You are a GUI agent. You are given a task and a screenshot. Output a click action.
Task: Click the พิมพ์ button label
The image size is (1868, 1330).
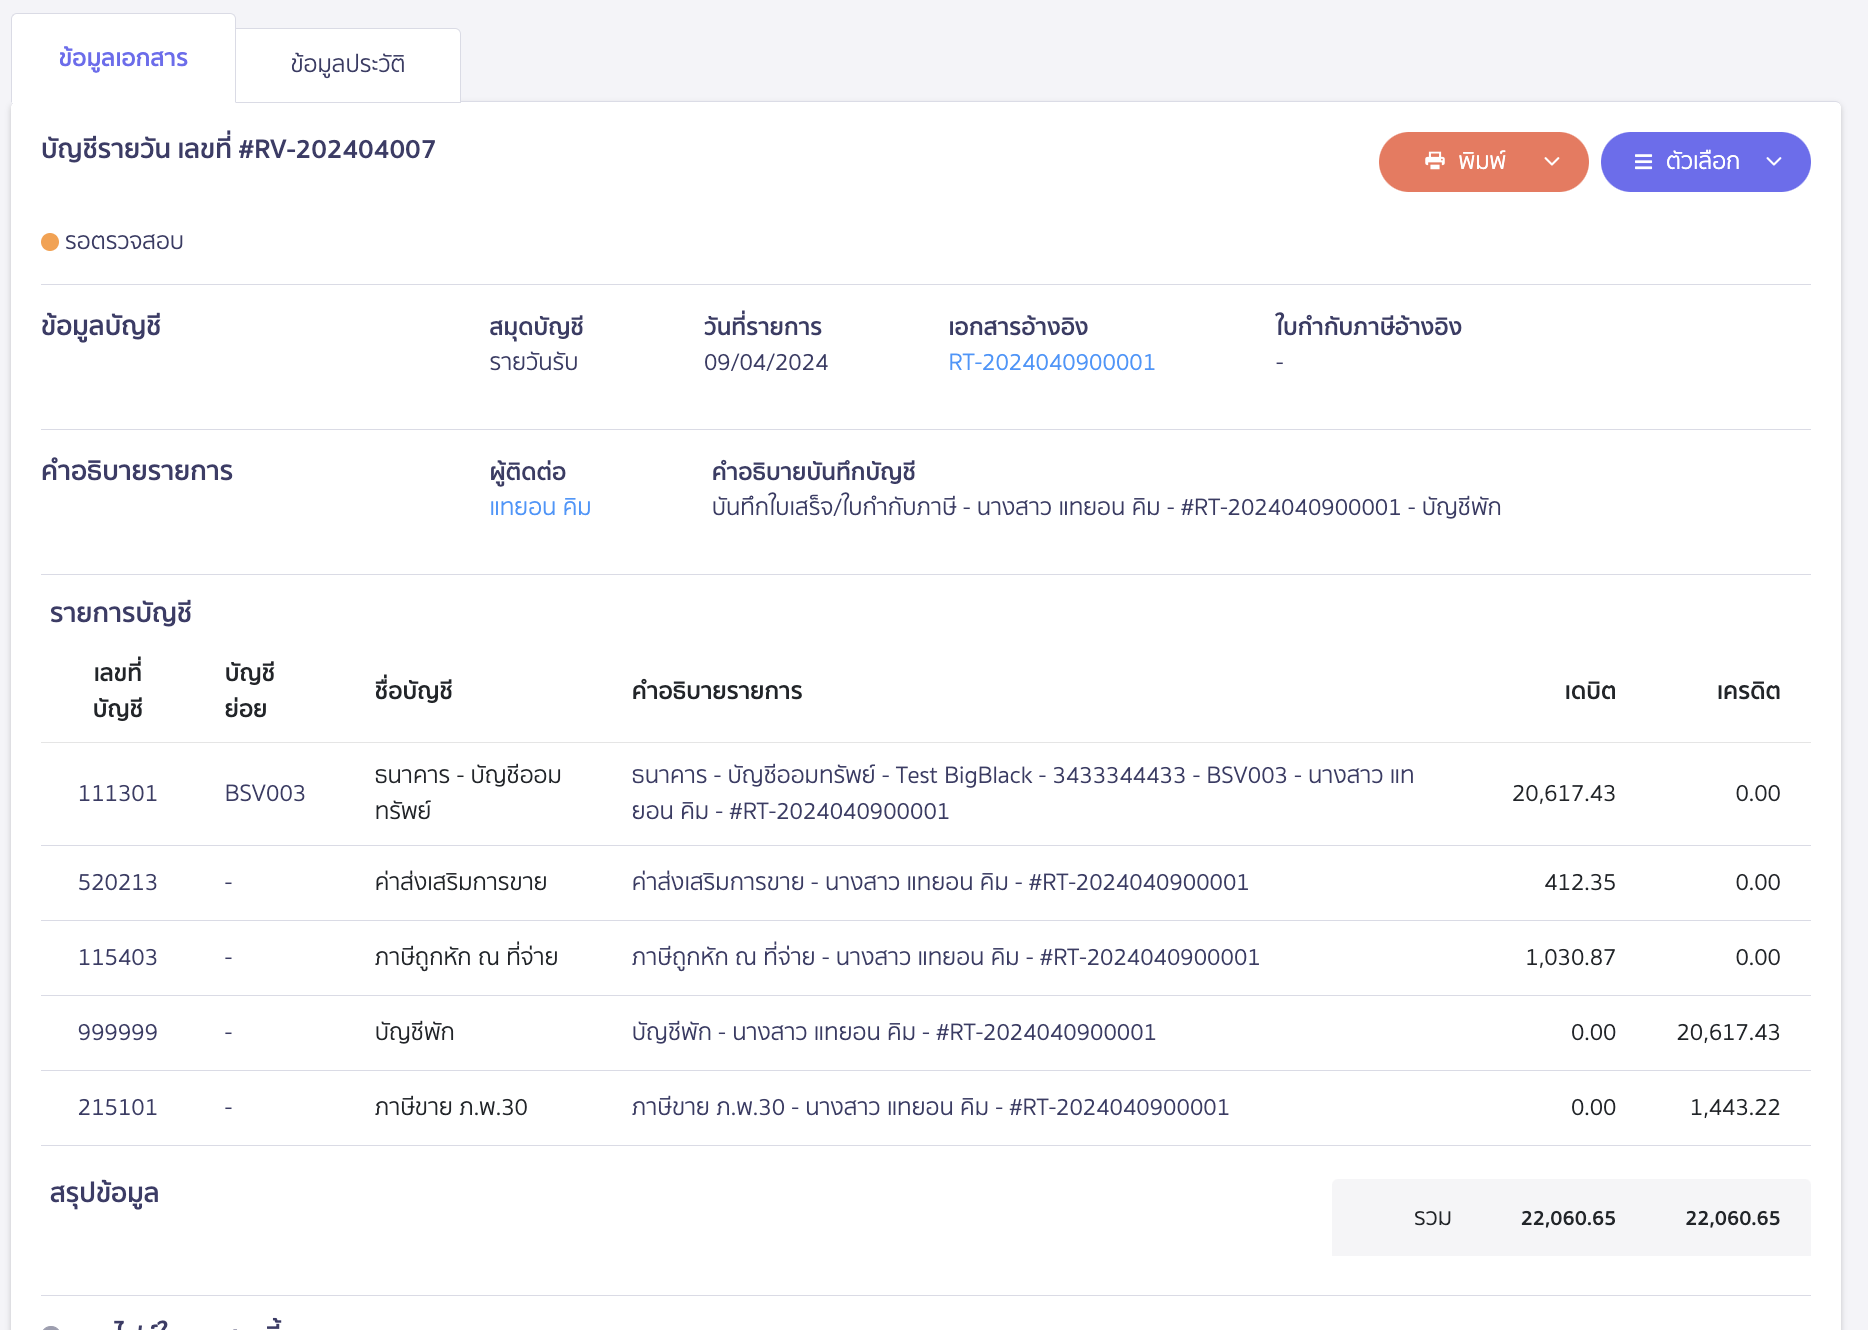coord(1482,161)
